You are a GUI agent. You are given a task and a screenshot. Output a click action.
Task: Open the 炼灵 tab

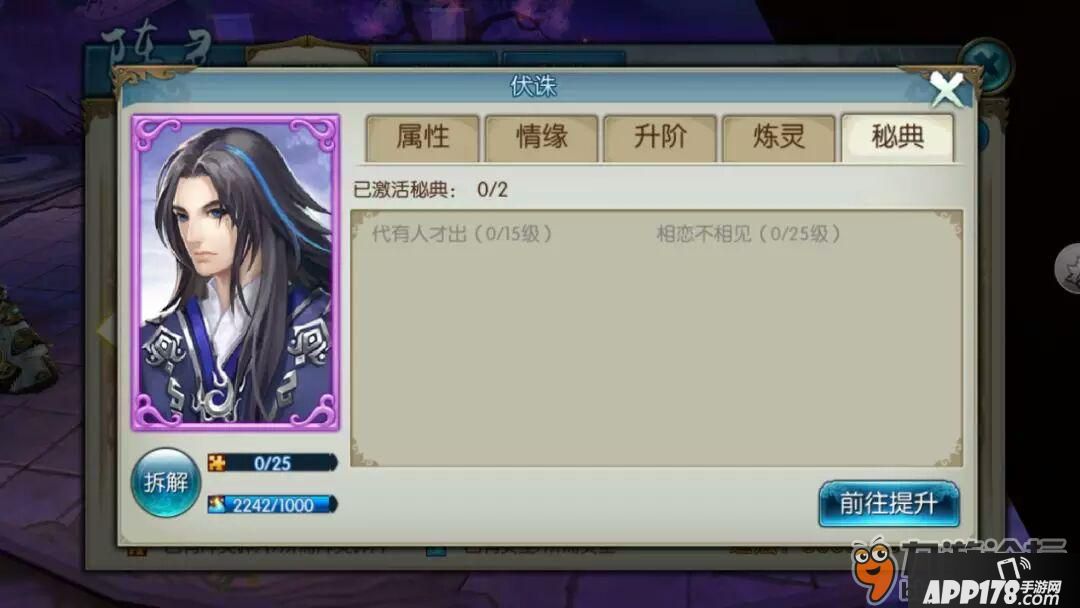pyautogui.click(x=778, y=138)
